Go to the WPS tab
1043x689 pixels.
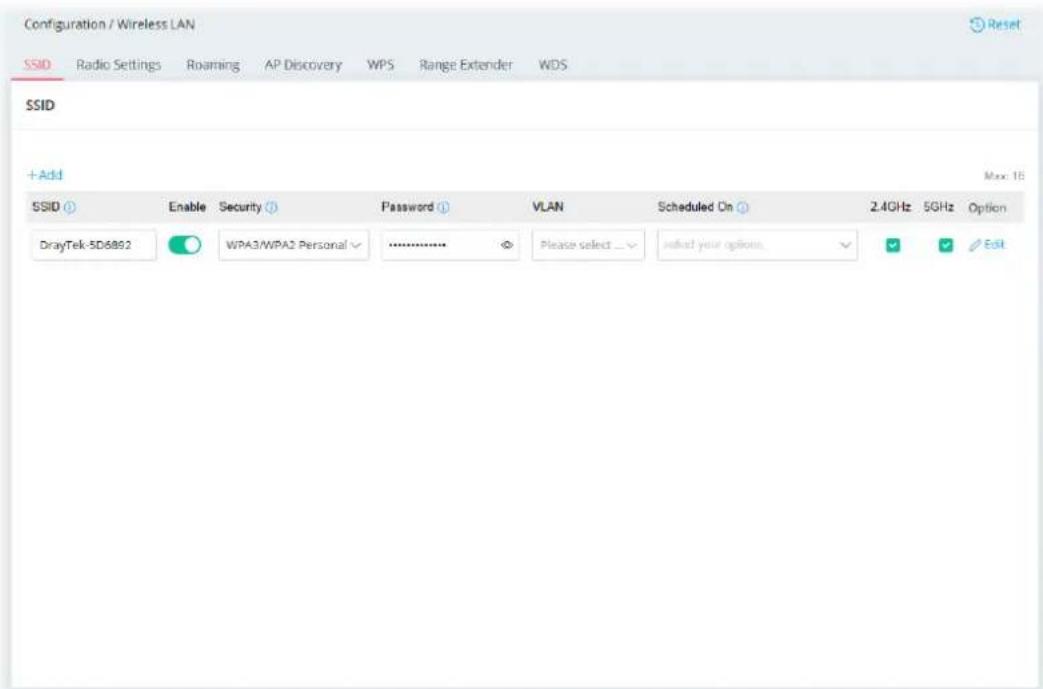pyautogui.click(x=380, y=65)
